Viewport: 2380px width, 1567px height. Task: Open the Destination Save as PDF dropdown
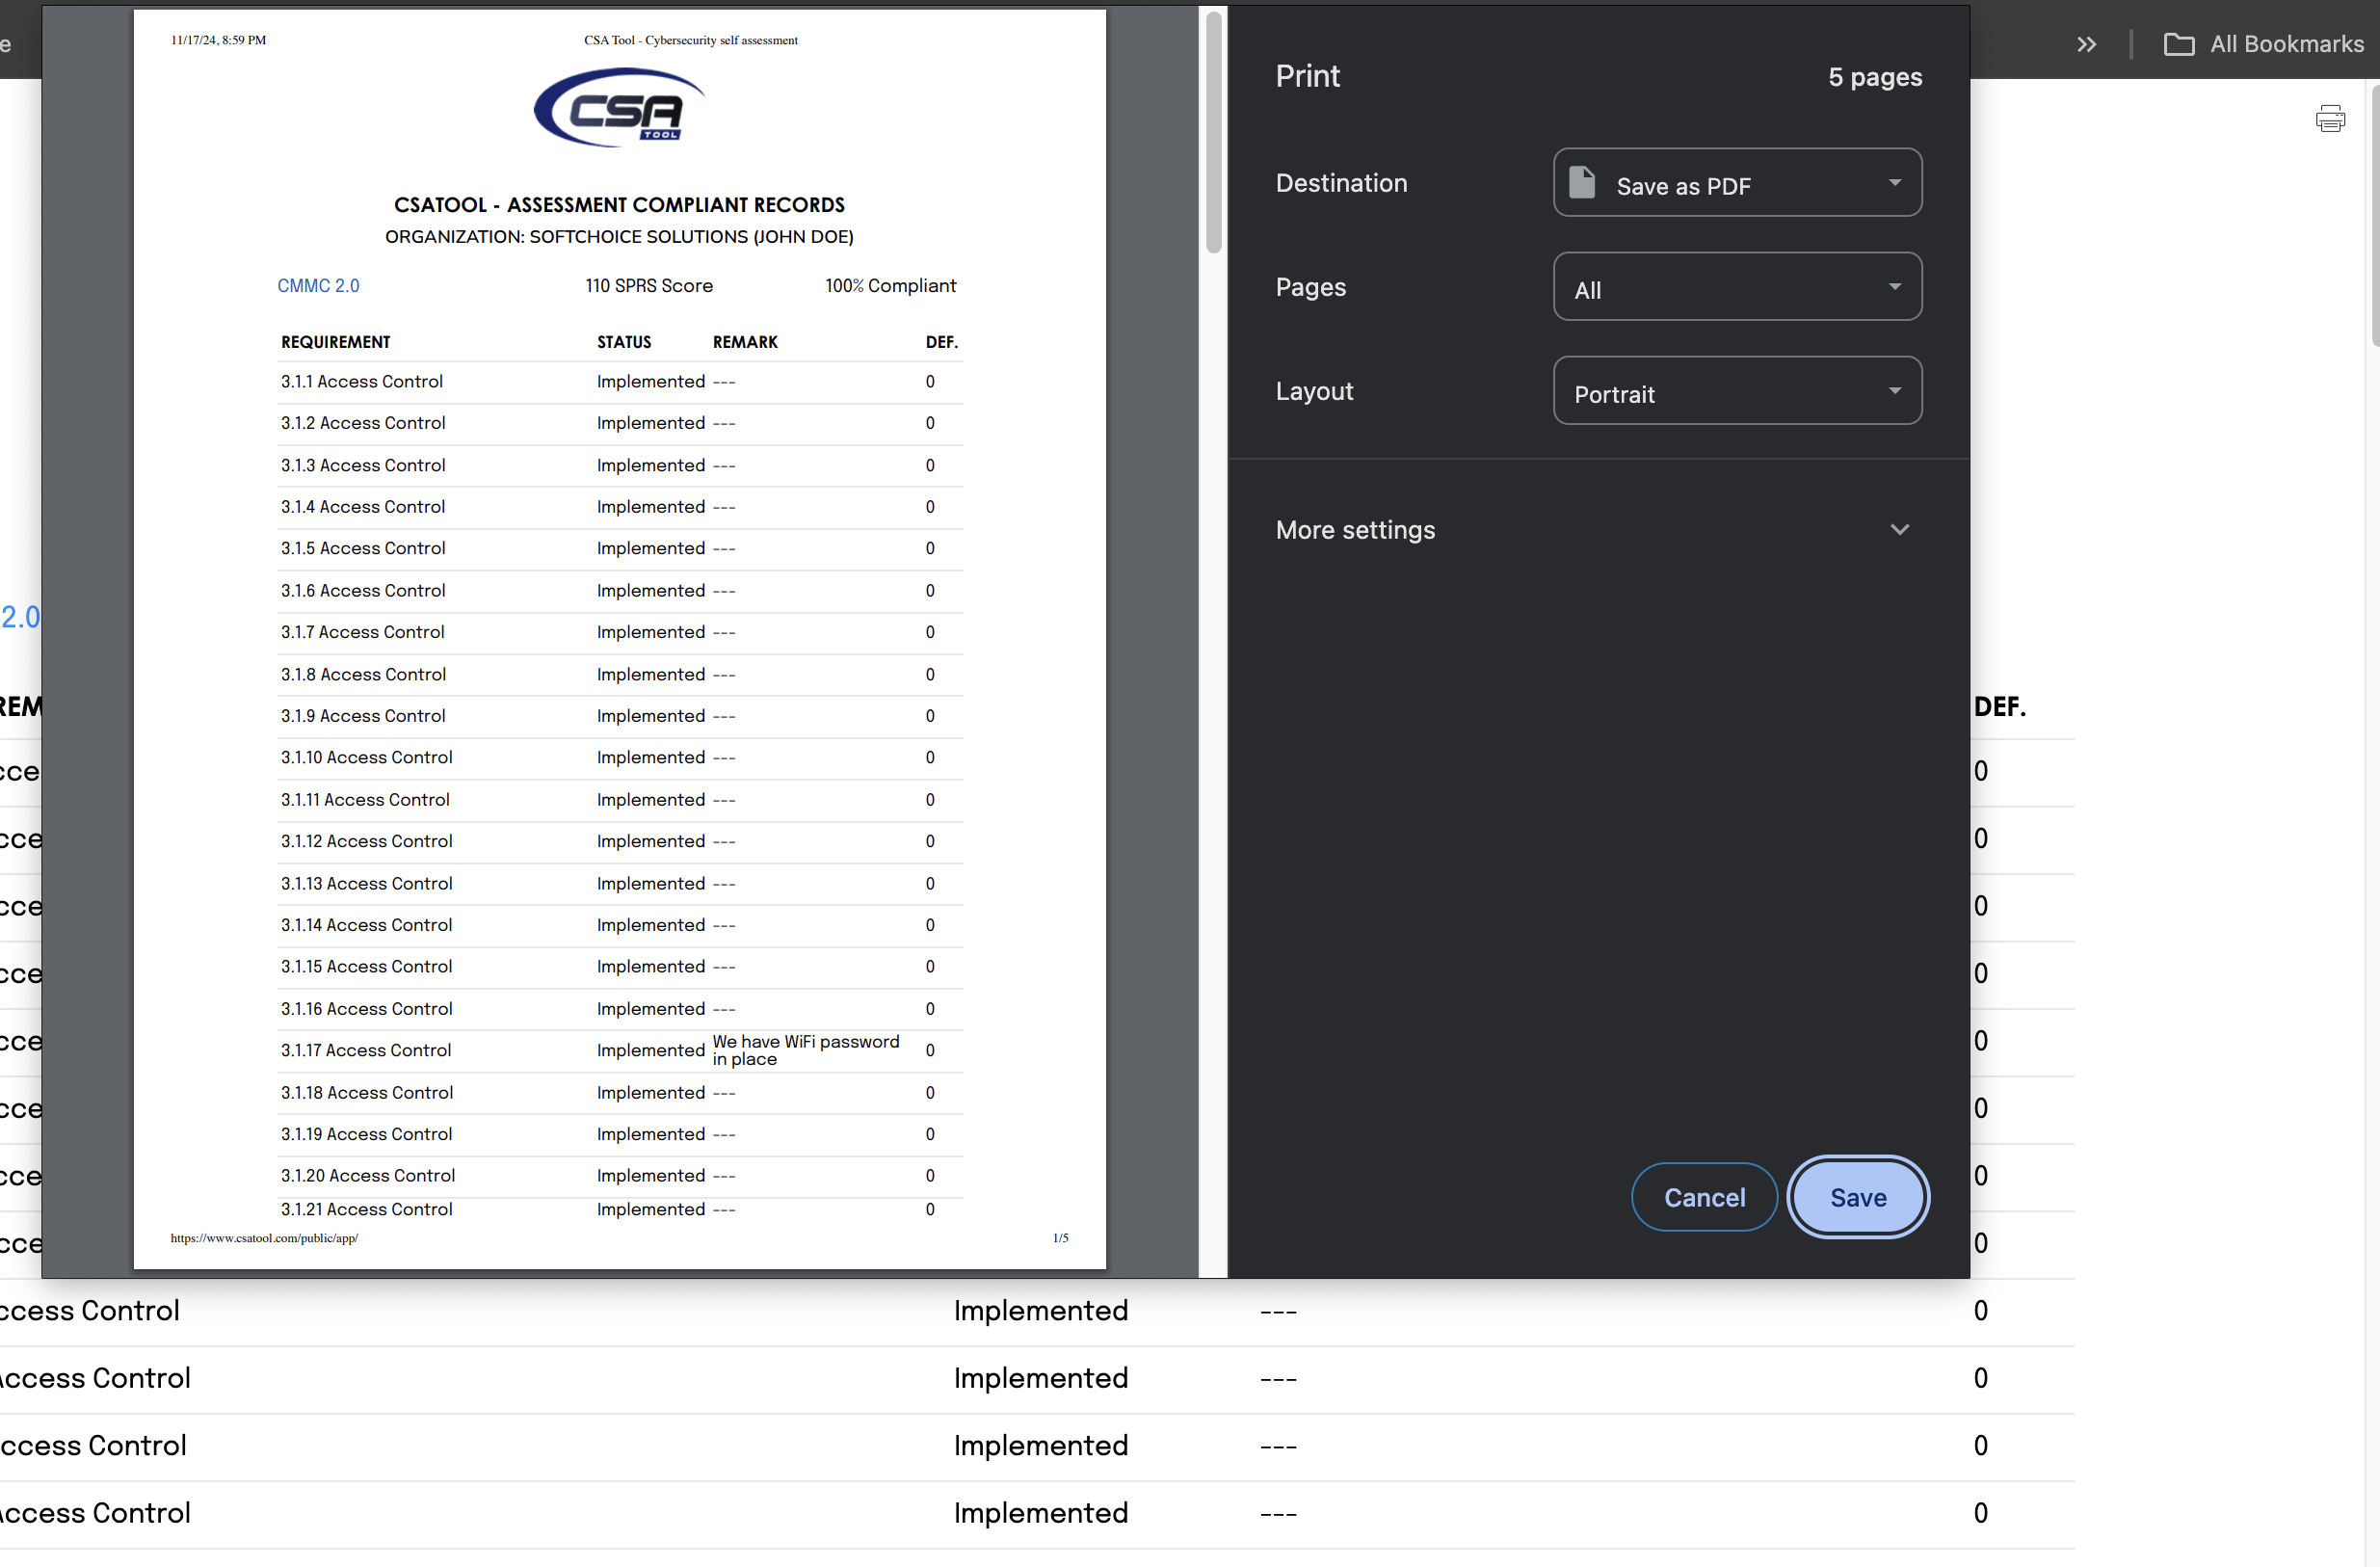tap(1736, 183)
